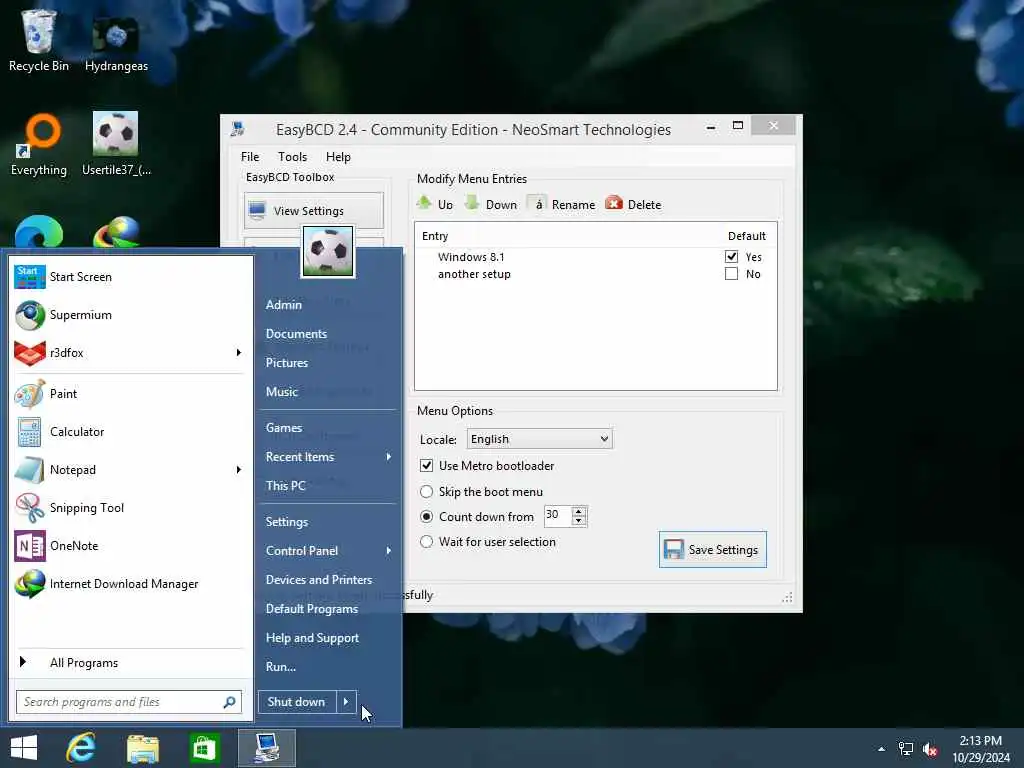Select Wait for user selection option
The image size is (1024, 768).
[426, 541]
